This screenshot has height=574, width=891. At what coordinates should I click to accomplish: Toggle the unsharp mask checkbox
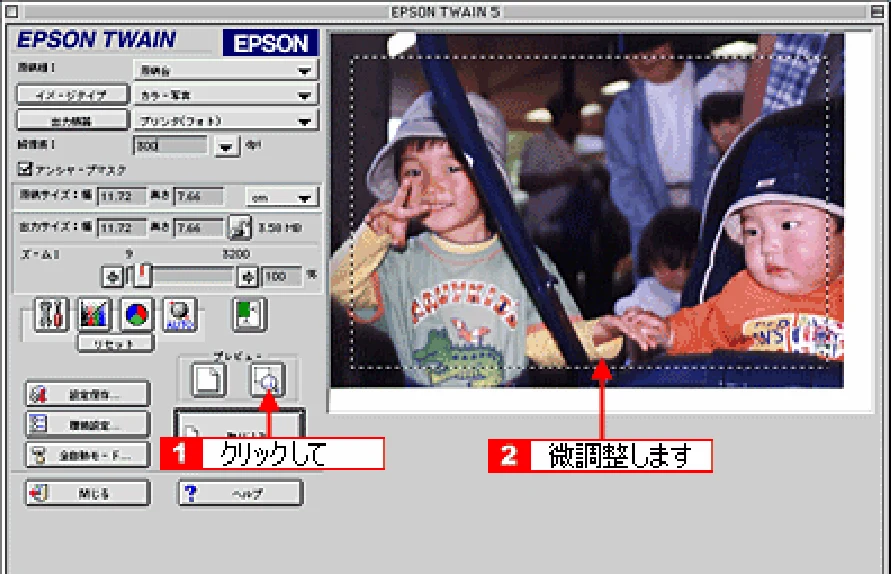(x=24, y=168)
